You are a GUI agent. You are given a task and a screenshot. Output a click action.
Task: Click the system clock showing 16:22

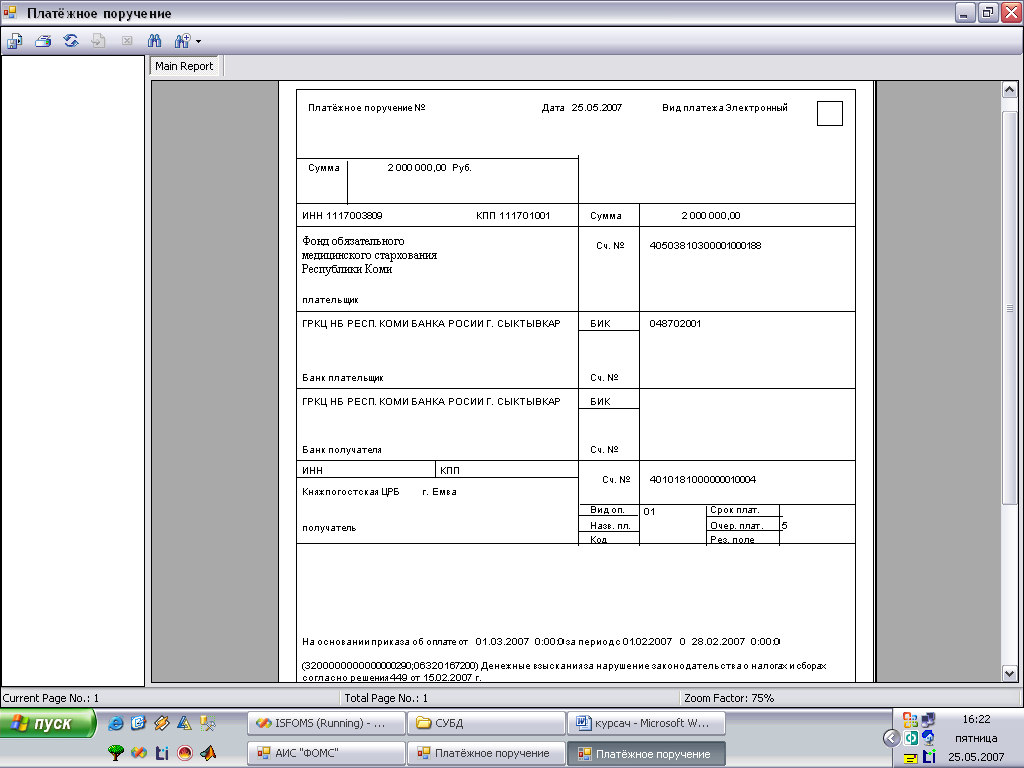[976, 719]
